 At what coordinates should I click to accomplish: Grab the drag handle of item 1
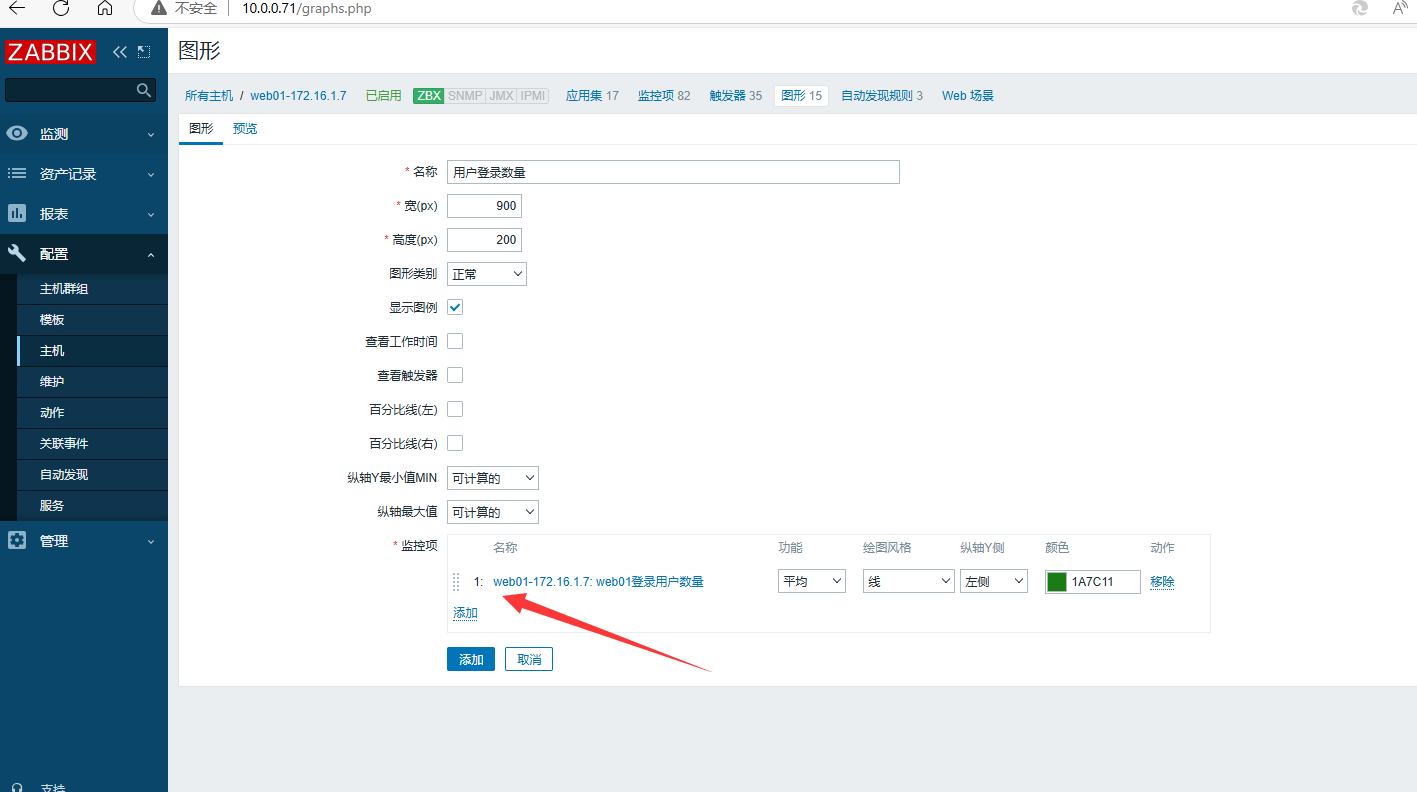tap(456, 582)
